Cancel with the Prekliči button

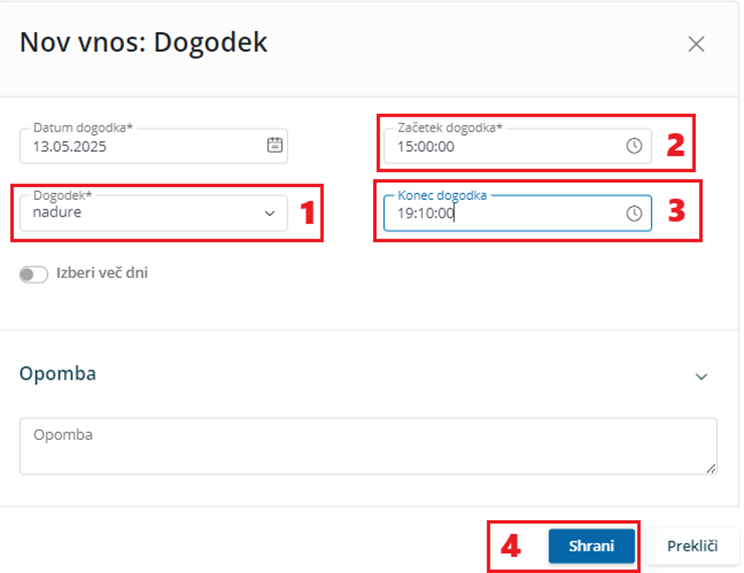click(x=692, y=546)
